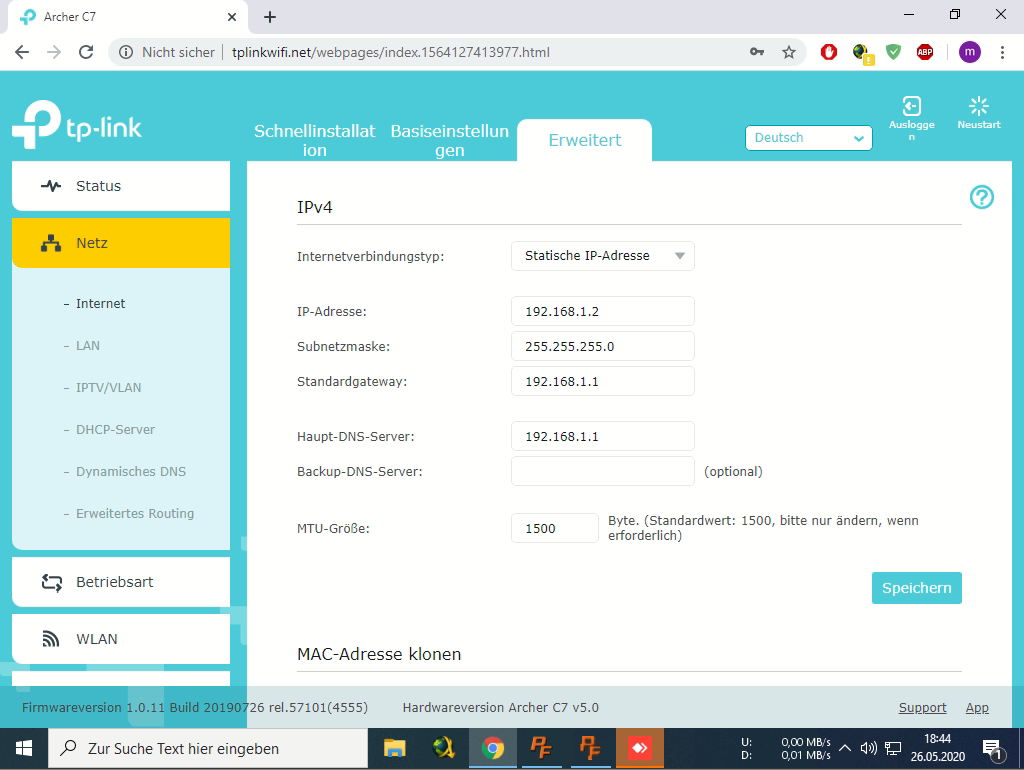Open the Chrome profile avatar 'm'

(969, 52)
